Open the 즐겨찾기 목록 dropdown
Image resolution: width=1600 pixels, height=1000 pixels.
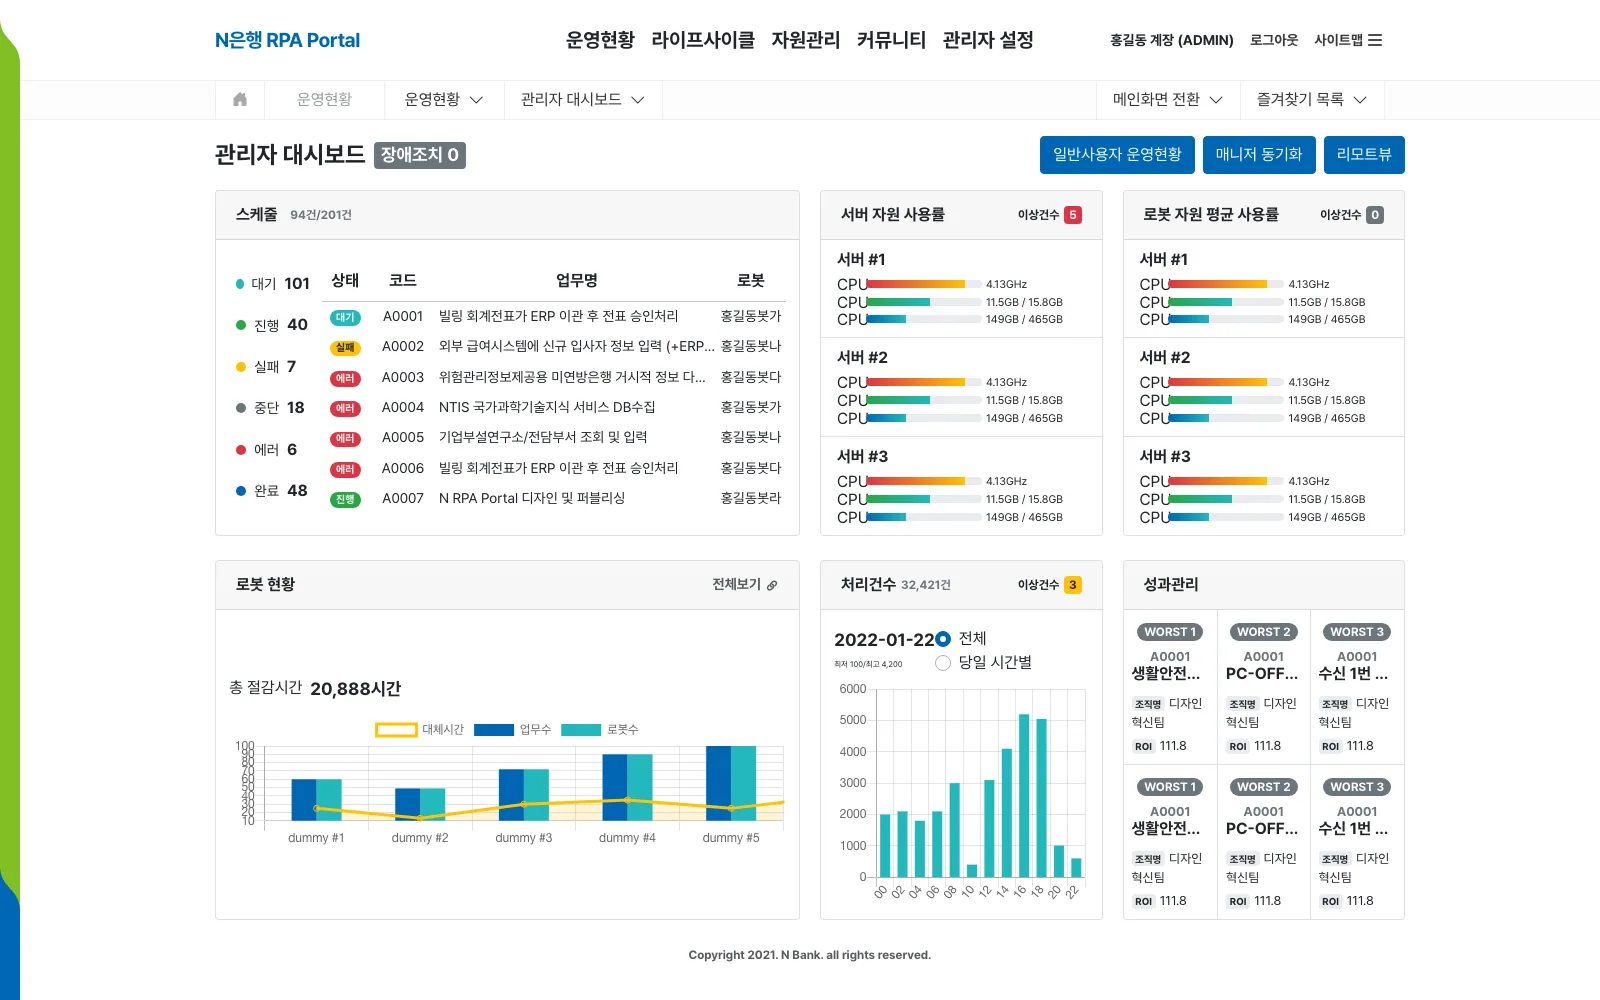[1312, 99]
